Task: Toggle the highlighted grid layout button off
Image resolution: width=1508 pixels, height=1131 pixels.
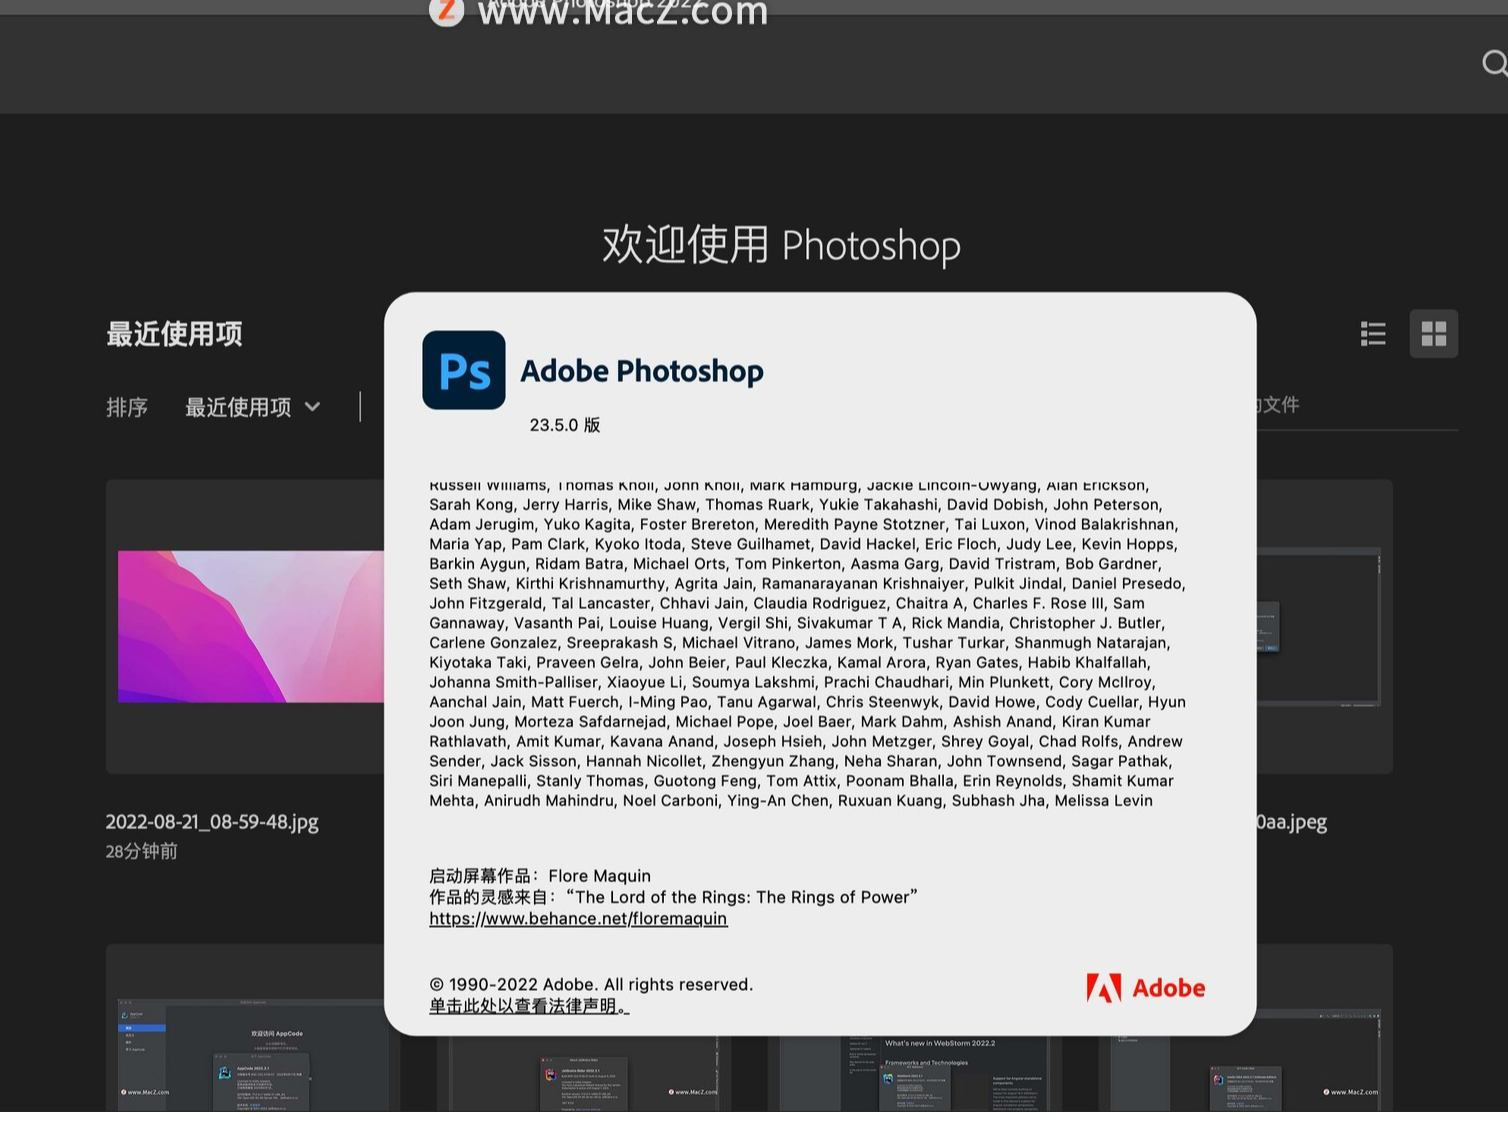Action: coord(1434,334)
